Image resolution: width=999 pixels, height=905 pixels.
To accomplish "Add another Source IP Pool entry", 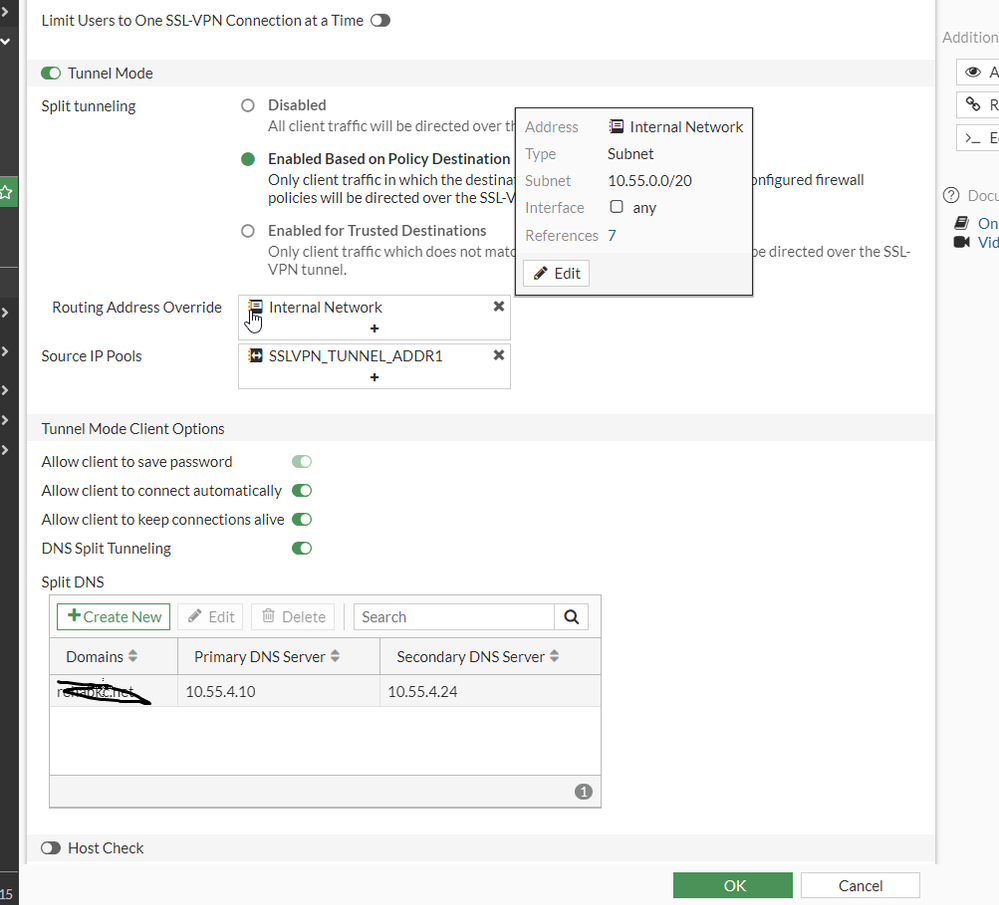I will (x=374, y=377).
